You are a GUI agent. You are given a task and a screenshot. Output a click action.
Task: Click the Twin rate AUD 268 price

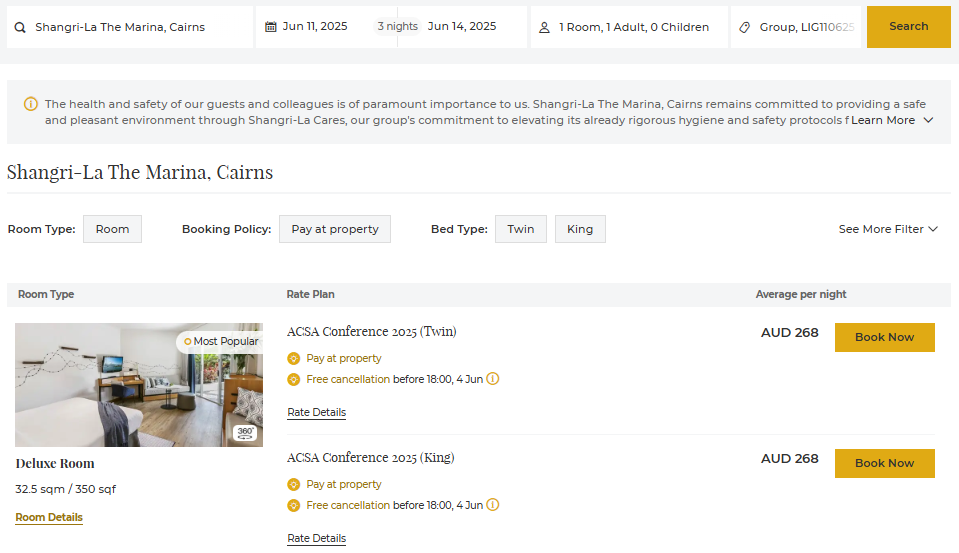click(x=790, y=333)
